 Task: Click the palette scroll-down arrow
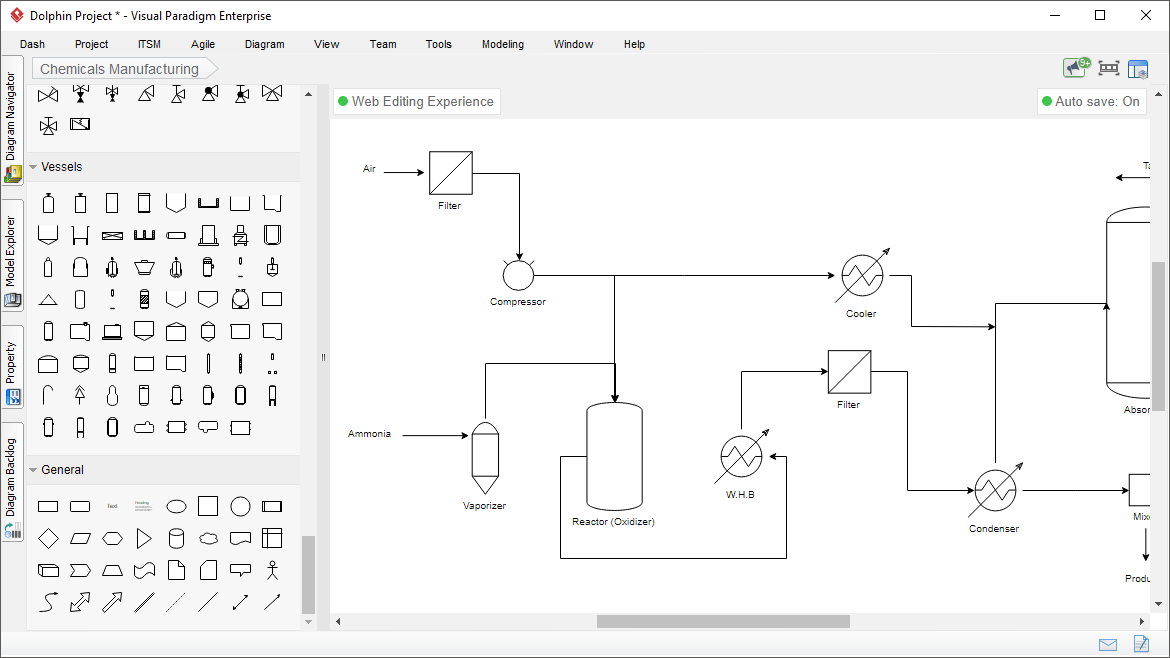point(308,621)
